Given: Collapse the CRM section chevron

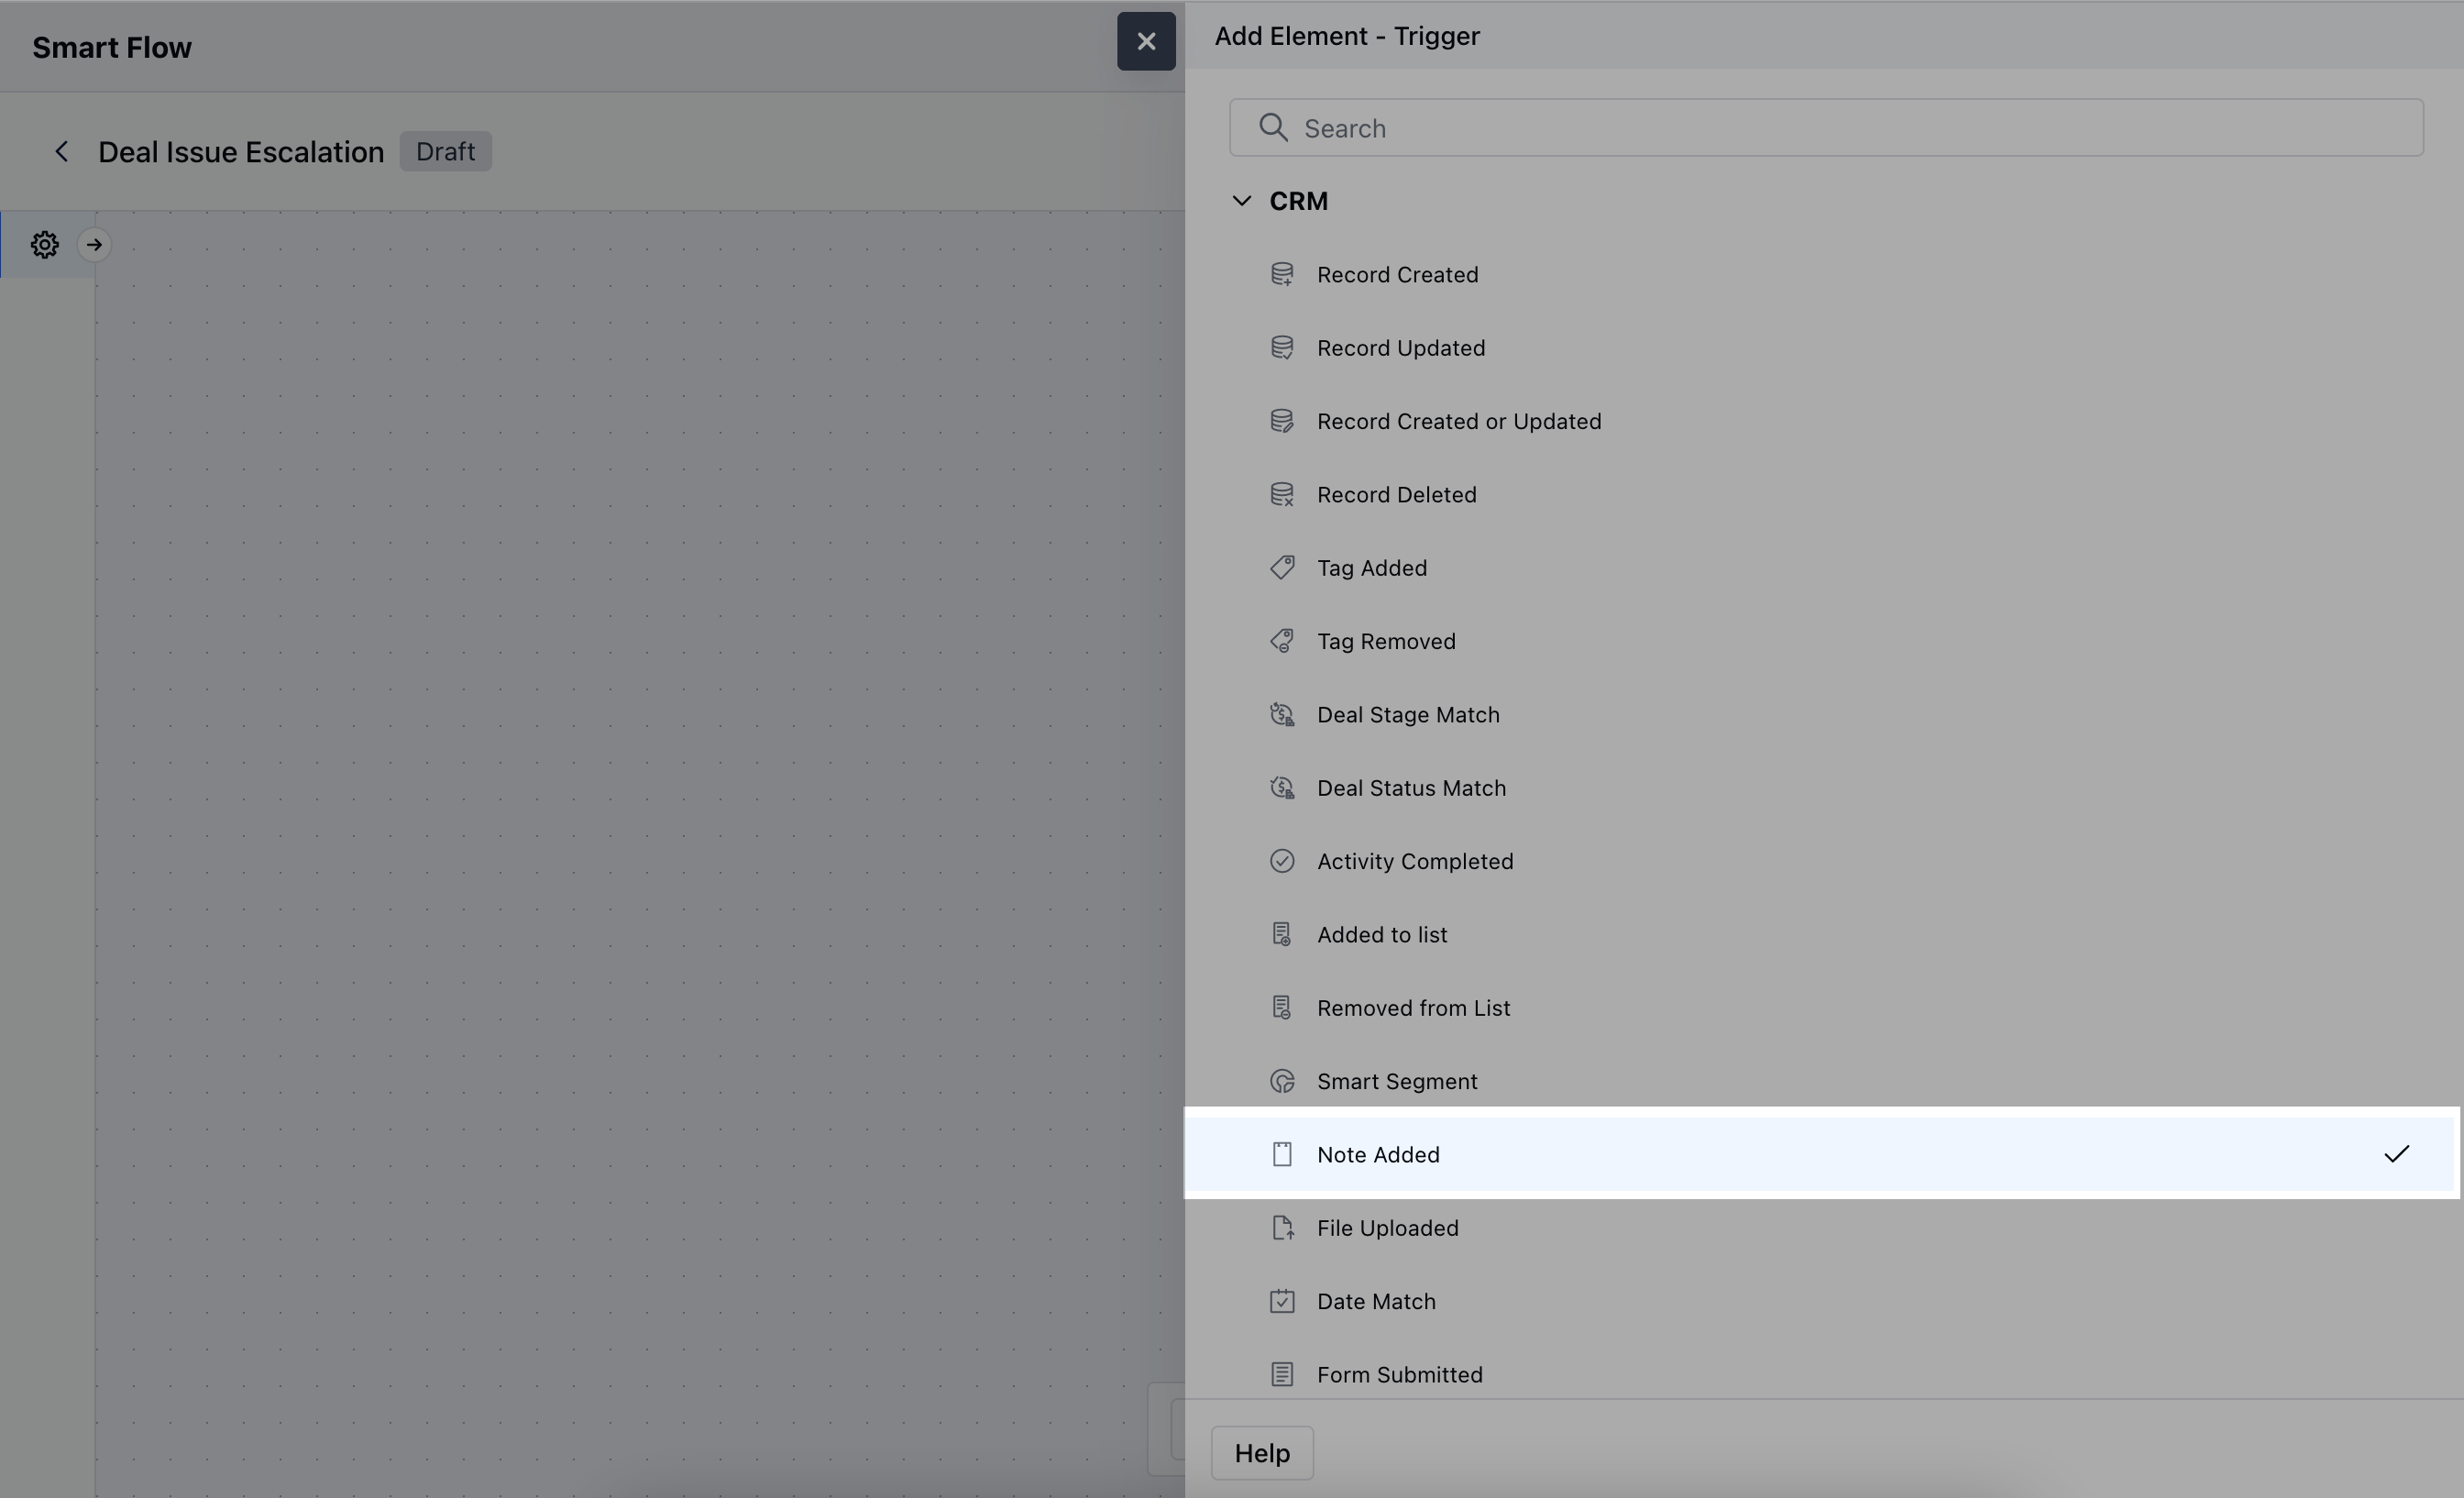Looking at the screenshot, I should point(1242,201).
